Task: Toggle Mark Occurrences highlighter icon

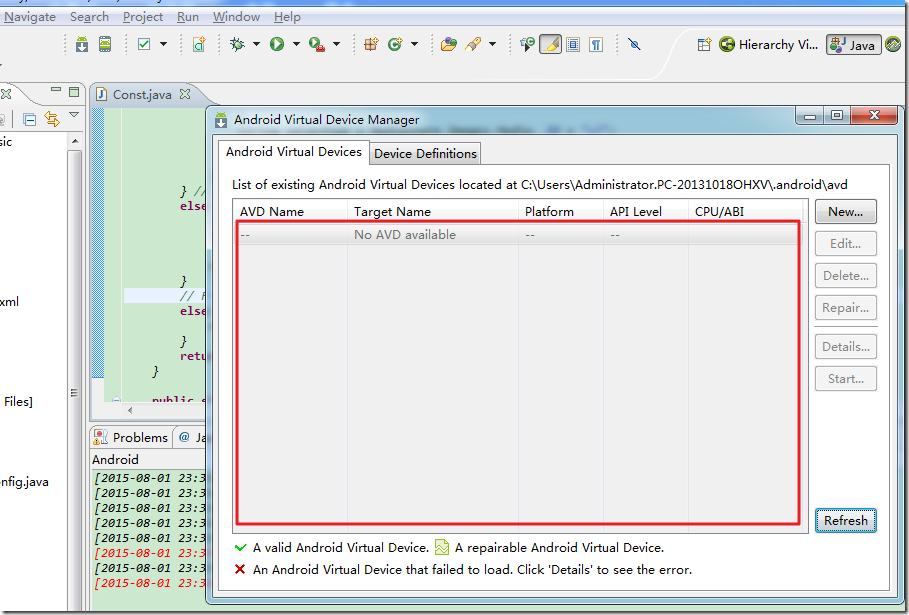Action: click(x=550, y=44)
